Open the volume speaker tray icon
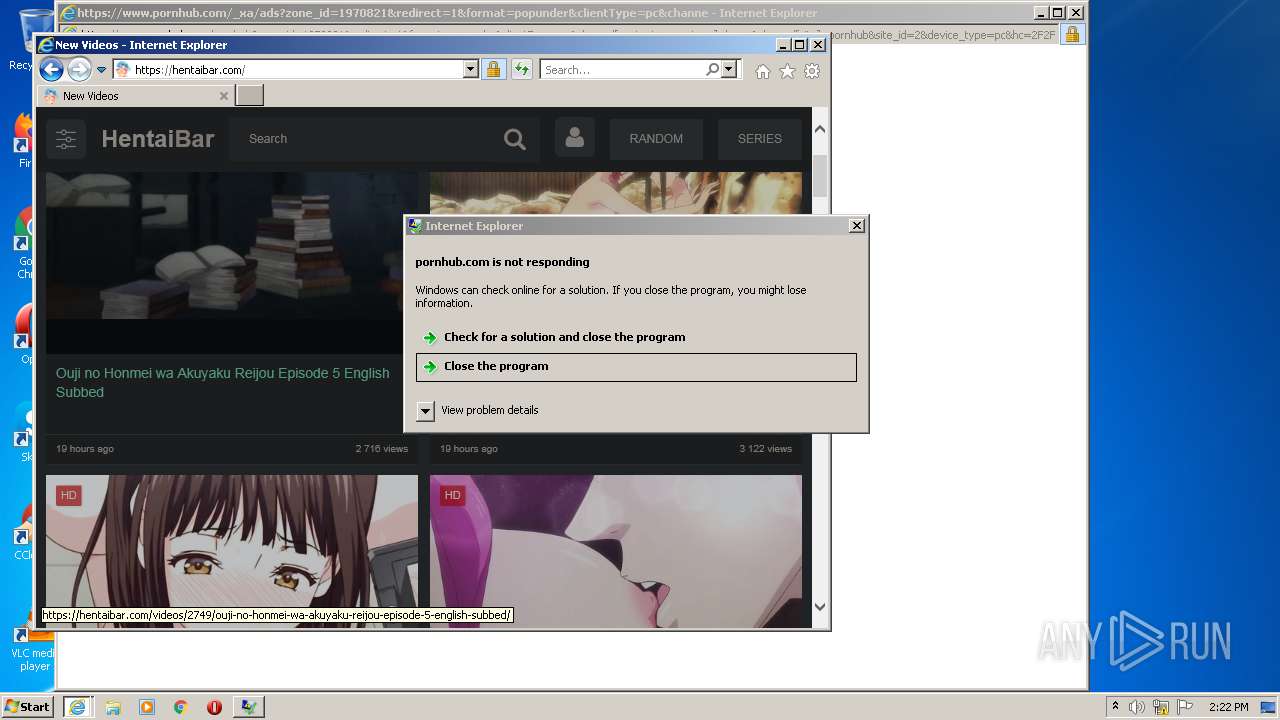1280x720 pixels. [x=1137, y=707]
